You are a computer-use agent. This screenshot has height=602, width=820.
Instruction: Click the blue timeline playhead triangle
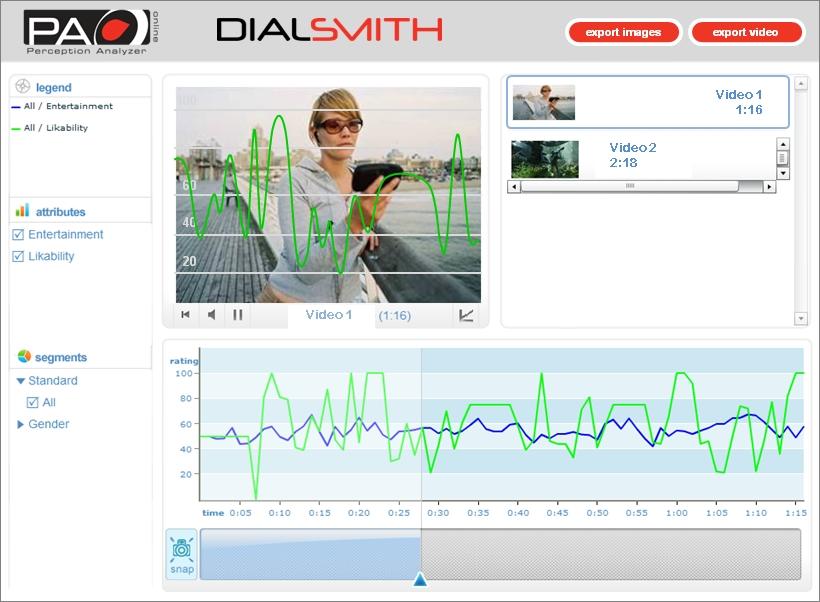click(x=420, y=579)
